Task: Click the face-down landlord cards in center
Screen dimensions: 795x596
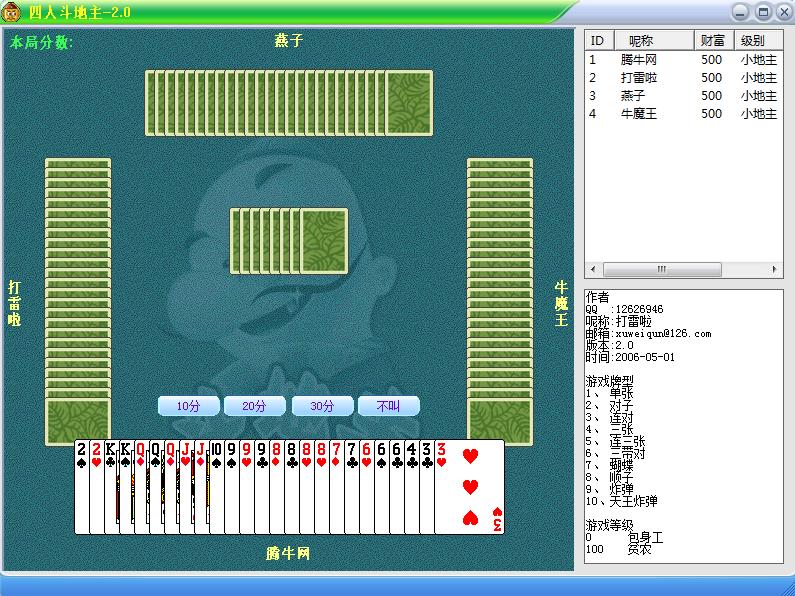Action: pos(289,241)
